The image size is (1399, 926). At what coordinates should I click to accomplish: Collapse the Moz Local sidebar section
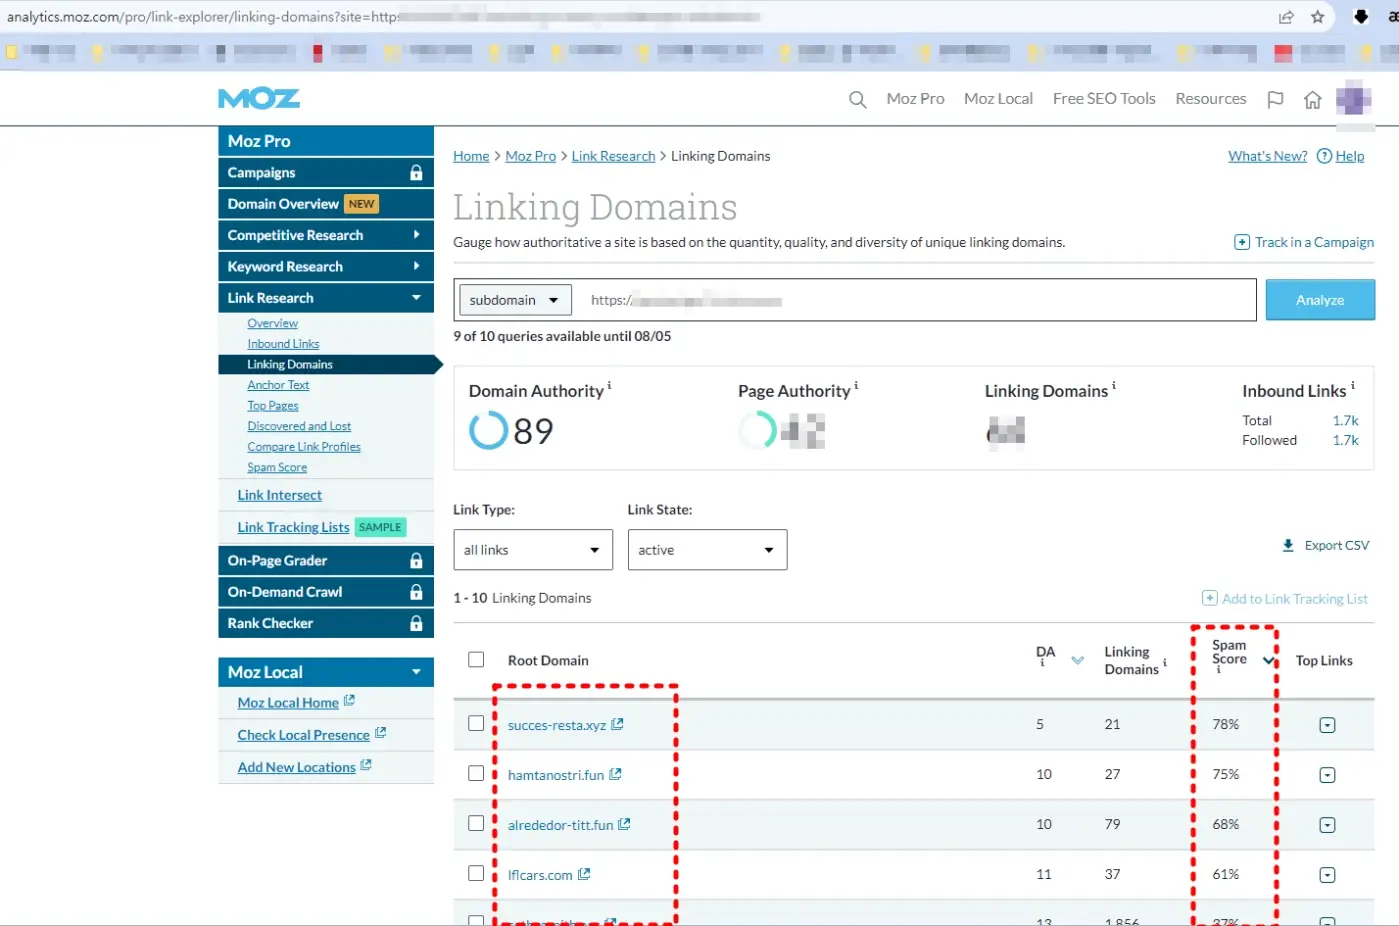(326, 672)
